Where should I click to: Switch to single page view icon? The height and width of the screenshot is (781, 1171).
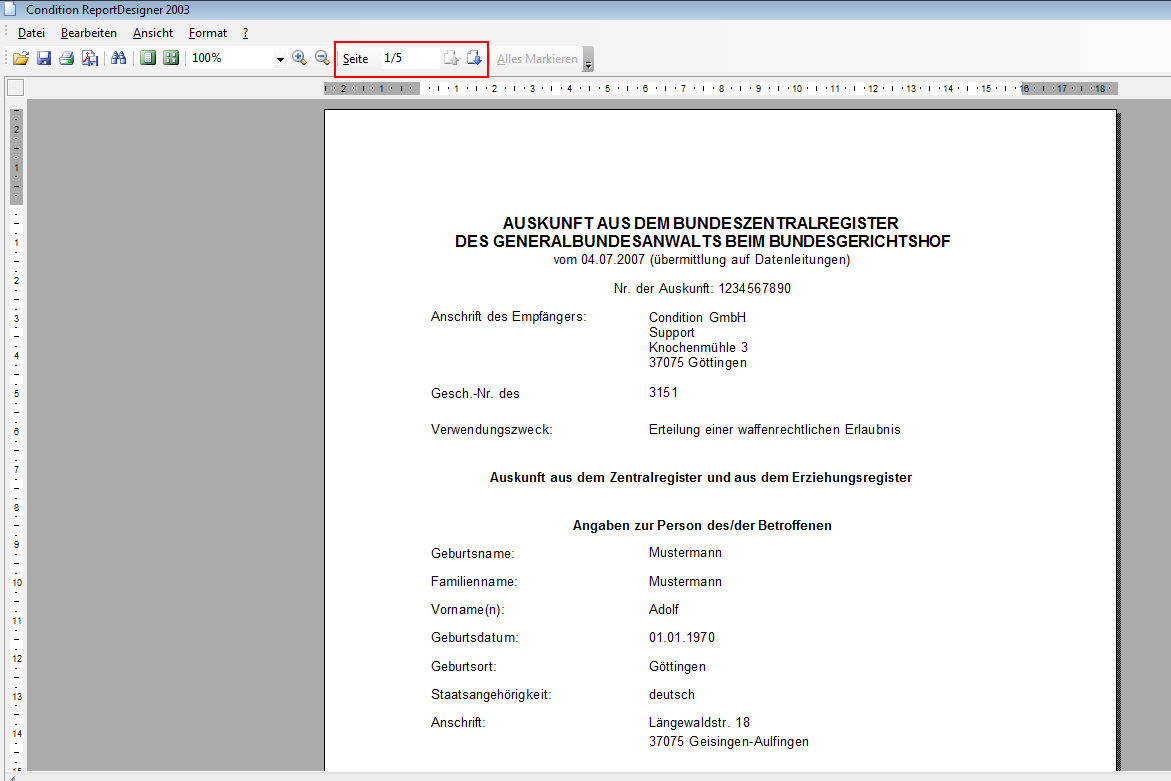click(x=148, y=58)
